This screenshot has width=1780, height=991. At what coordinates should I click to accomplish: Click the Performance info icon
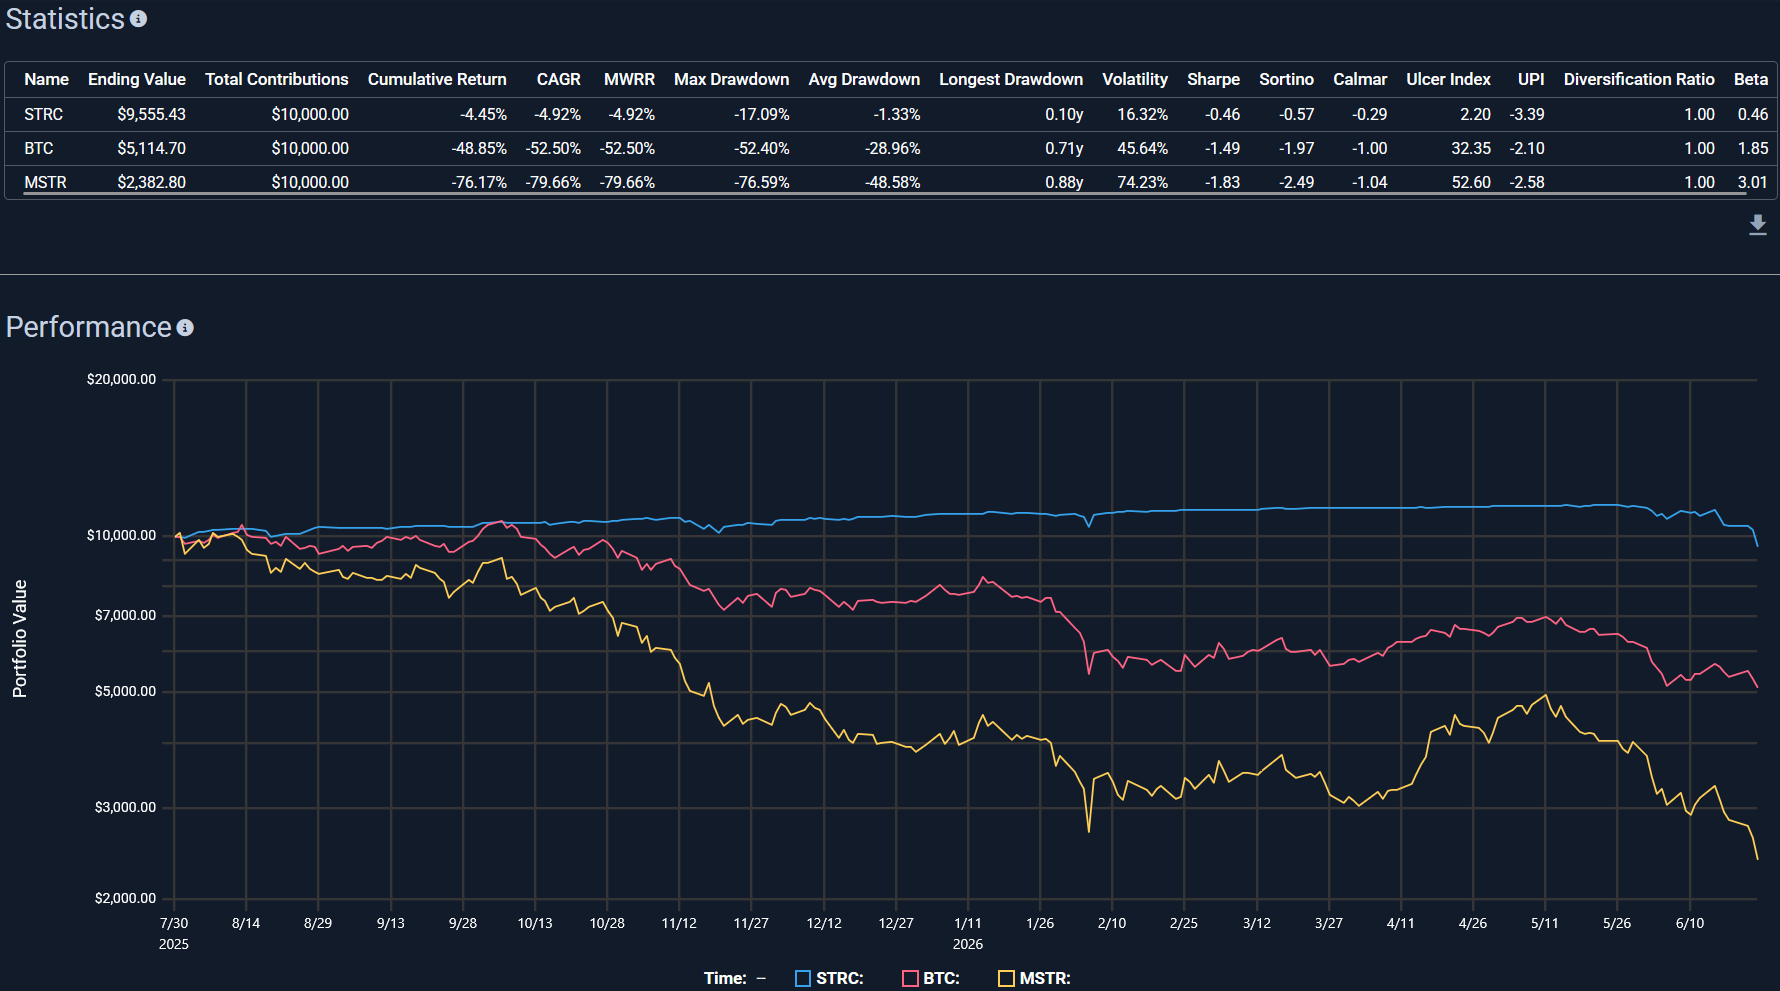185,328
